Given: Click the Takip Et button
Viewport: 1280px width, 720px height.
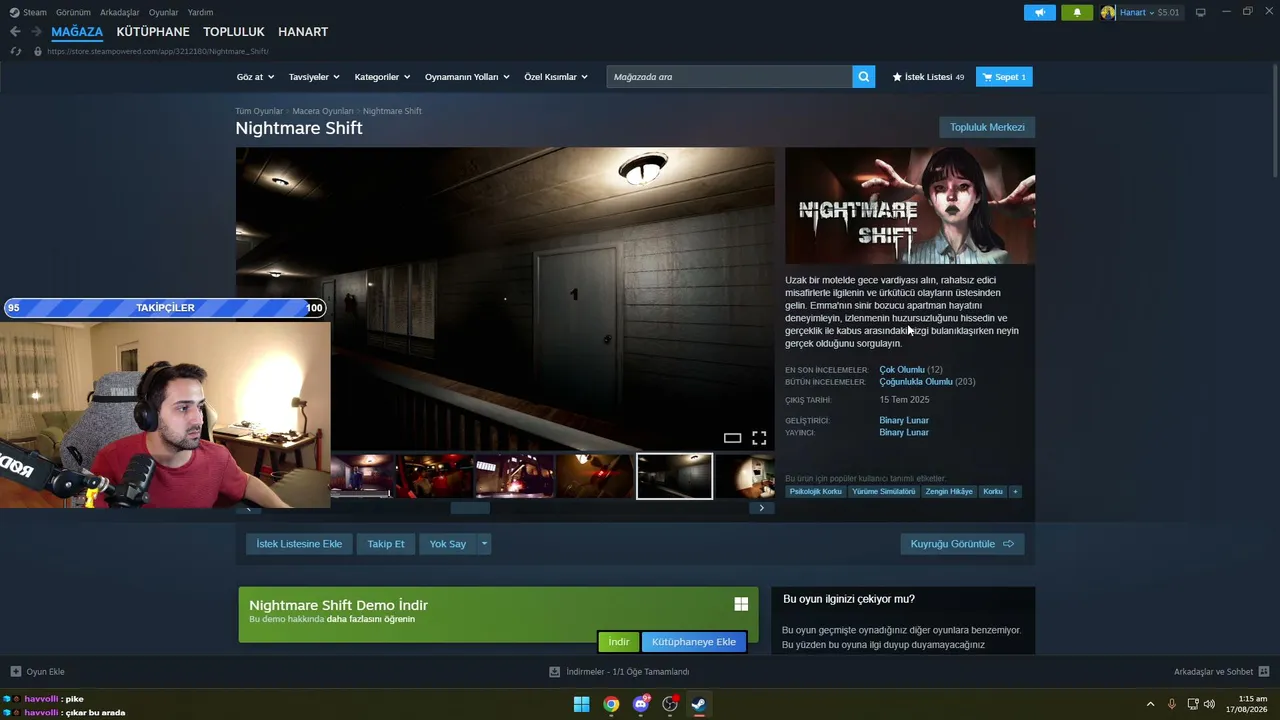Looking at the screenshot, I should [386, 544].
